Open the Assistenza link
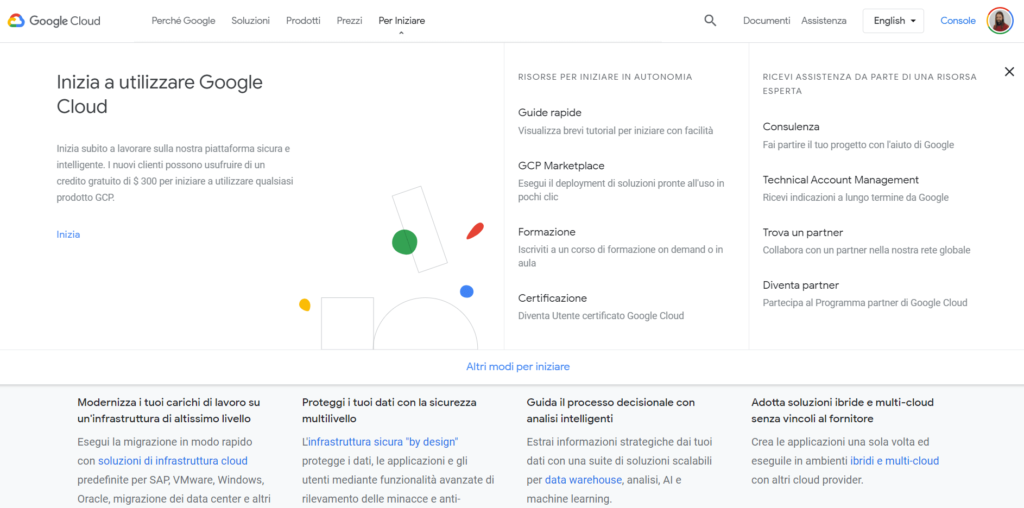The image size is (1024, 508). 824,21
